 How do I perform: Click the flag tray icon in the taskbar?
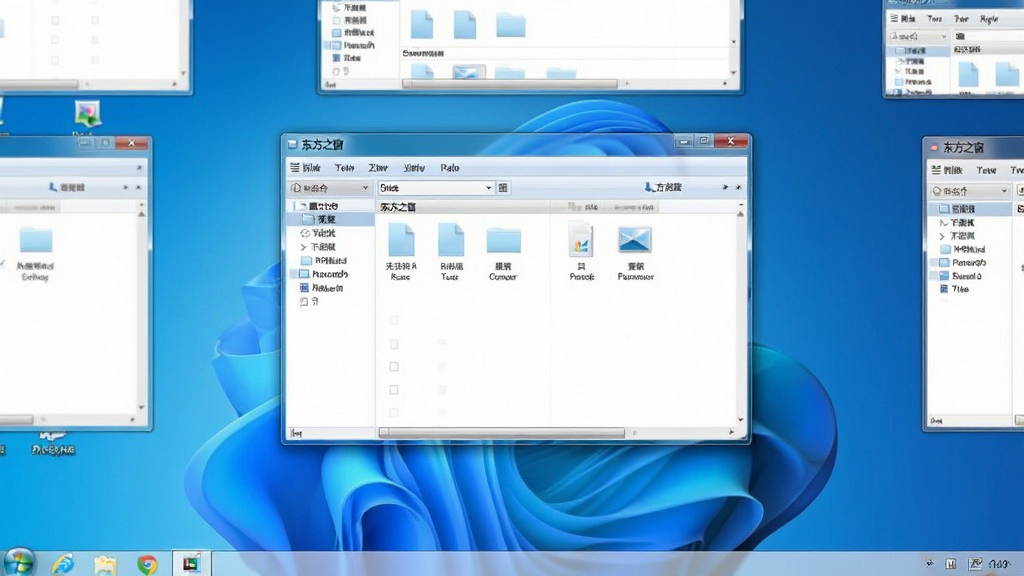pyautogui.click(x=975, y=564)
